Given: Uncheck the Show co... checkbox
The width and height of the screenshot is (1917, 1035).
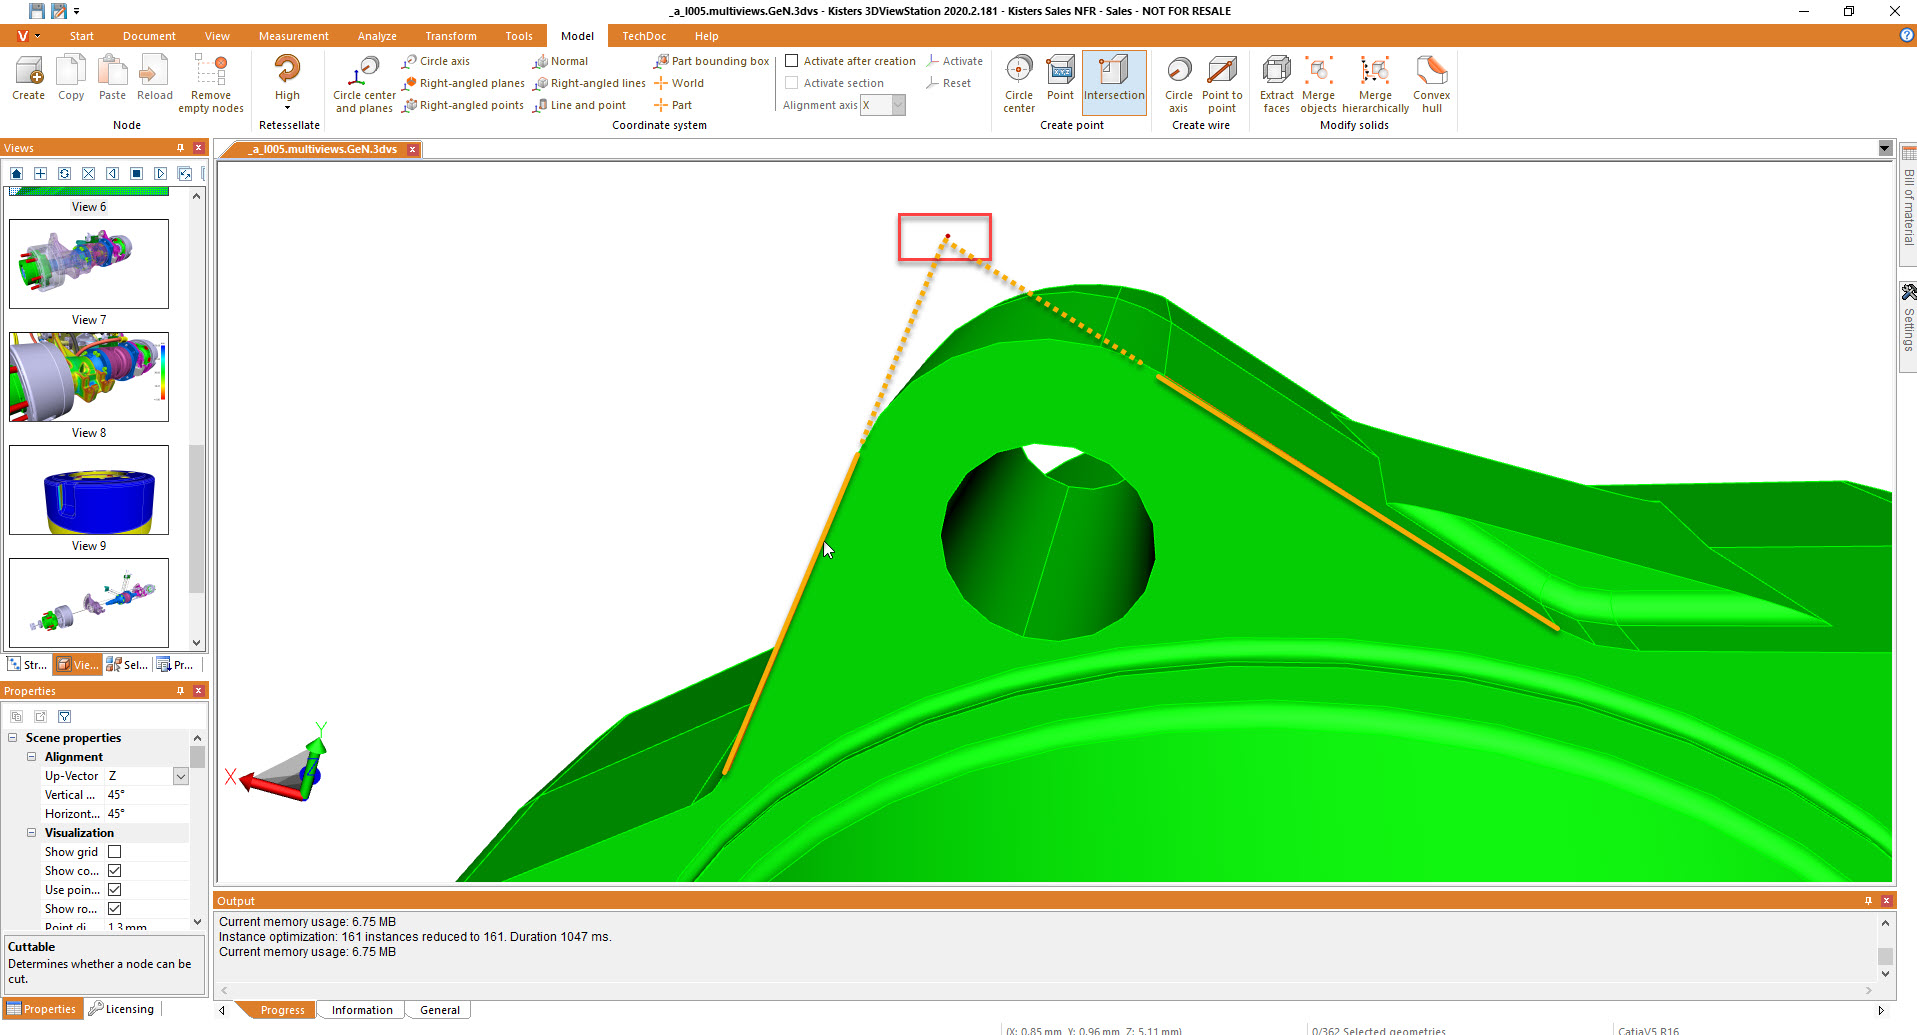Looking at the screenshot, I should [114, 871].
